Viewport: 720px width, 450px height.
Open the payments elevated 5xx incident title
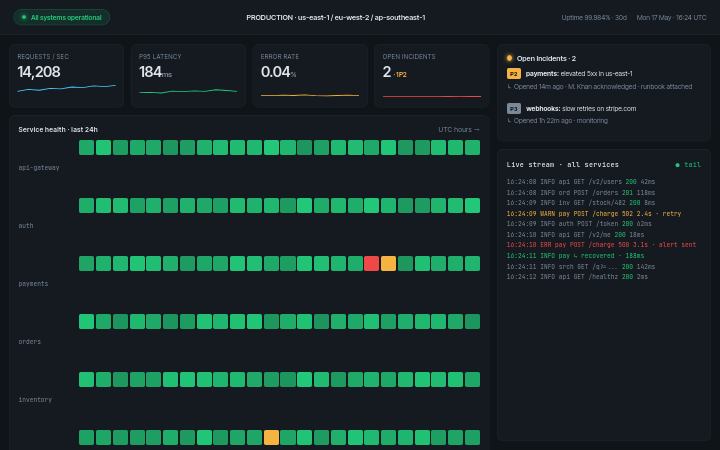(579, 73)
